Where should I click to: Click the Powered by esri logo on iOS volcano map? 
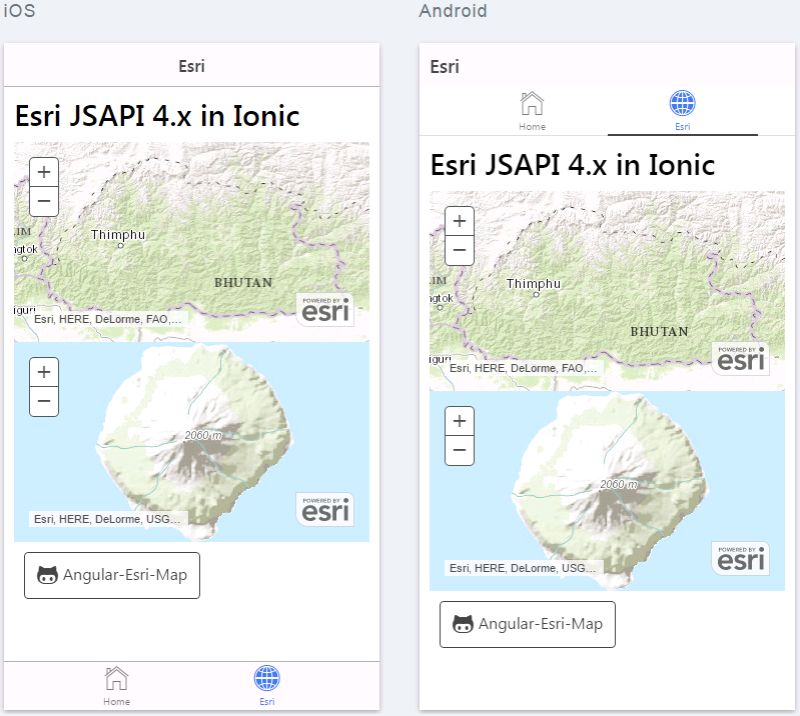[x=327, y=508]
